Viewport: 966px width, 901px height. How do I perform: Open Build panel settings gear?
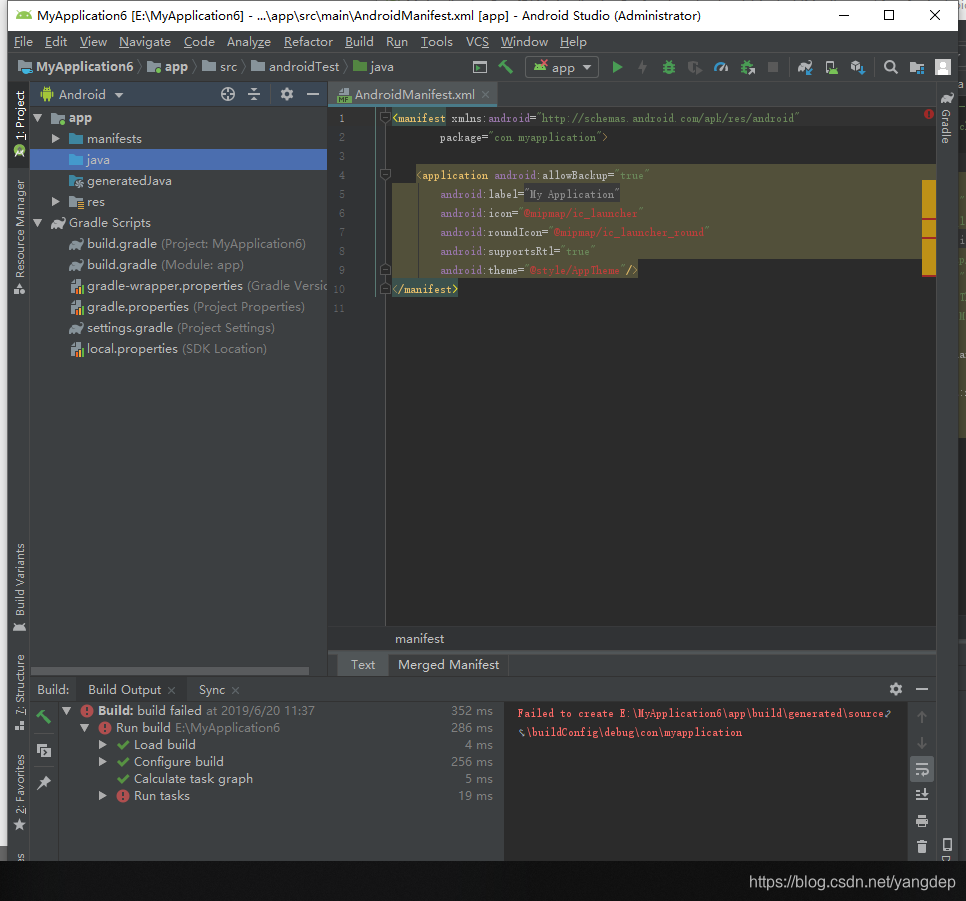tap(896, 689)
